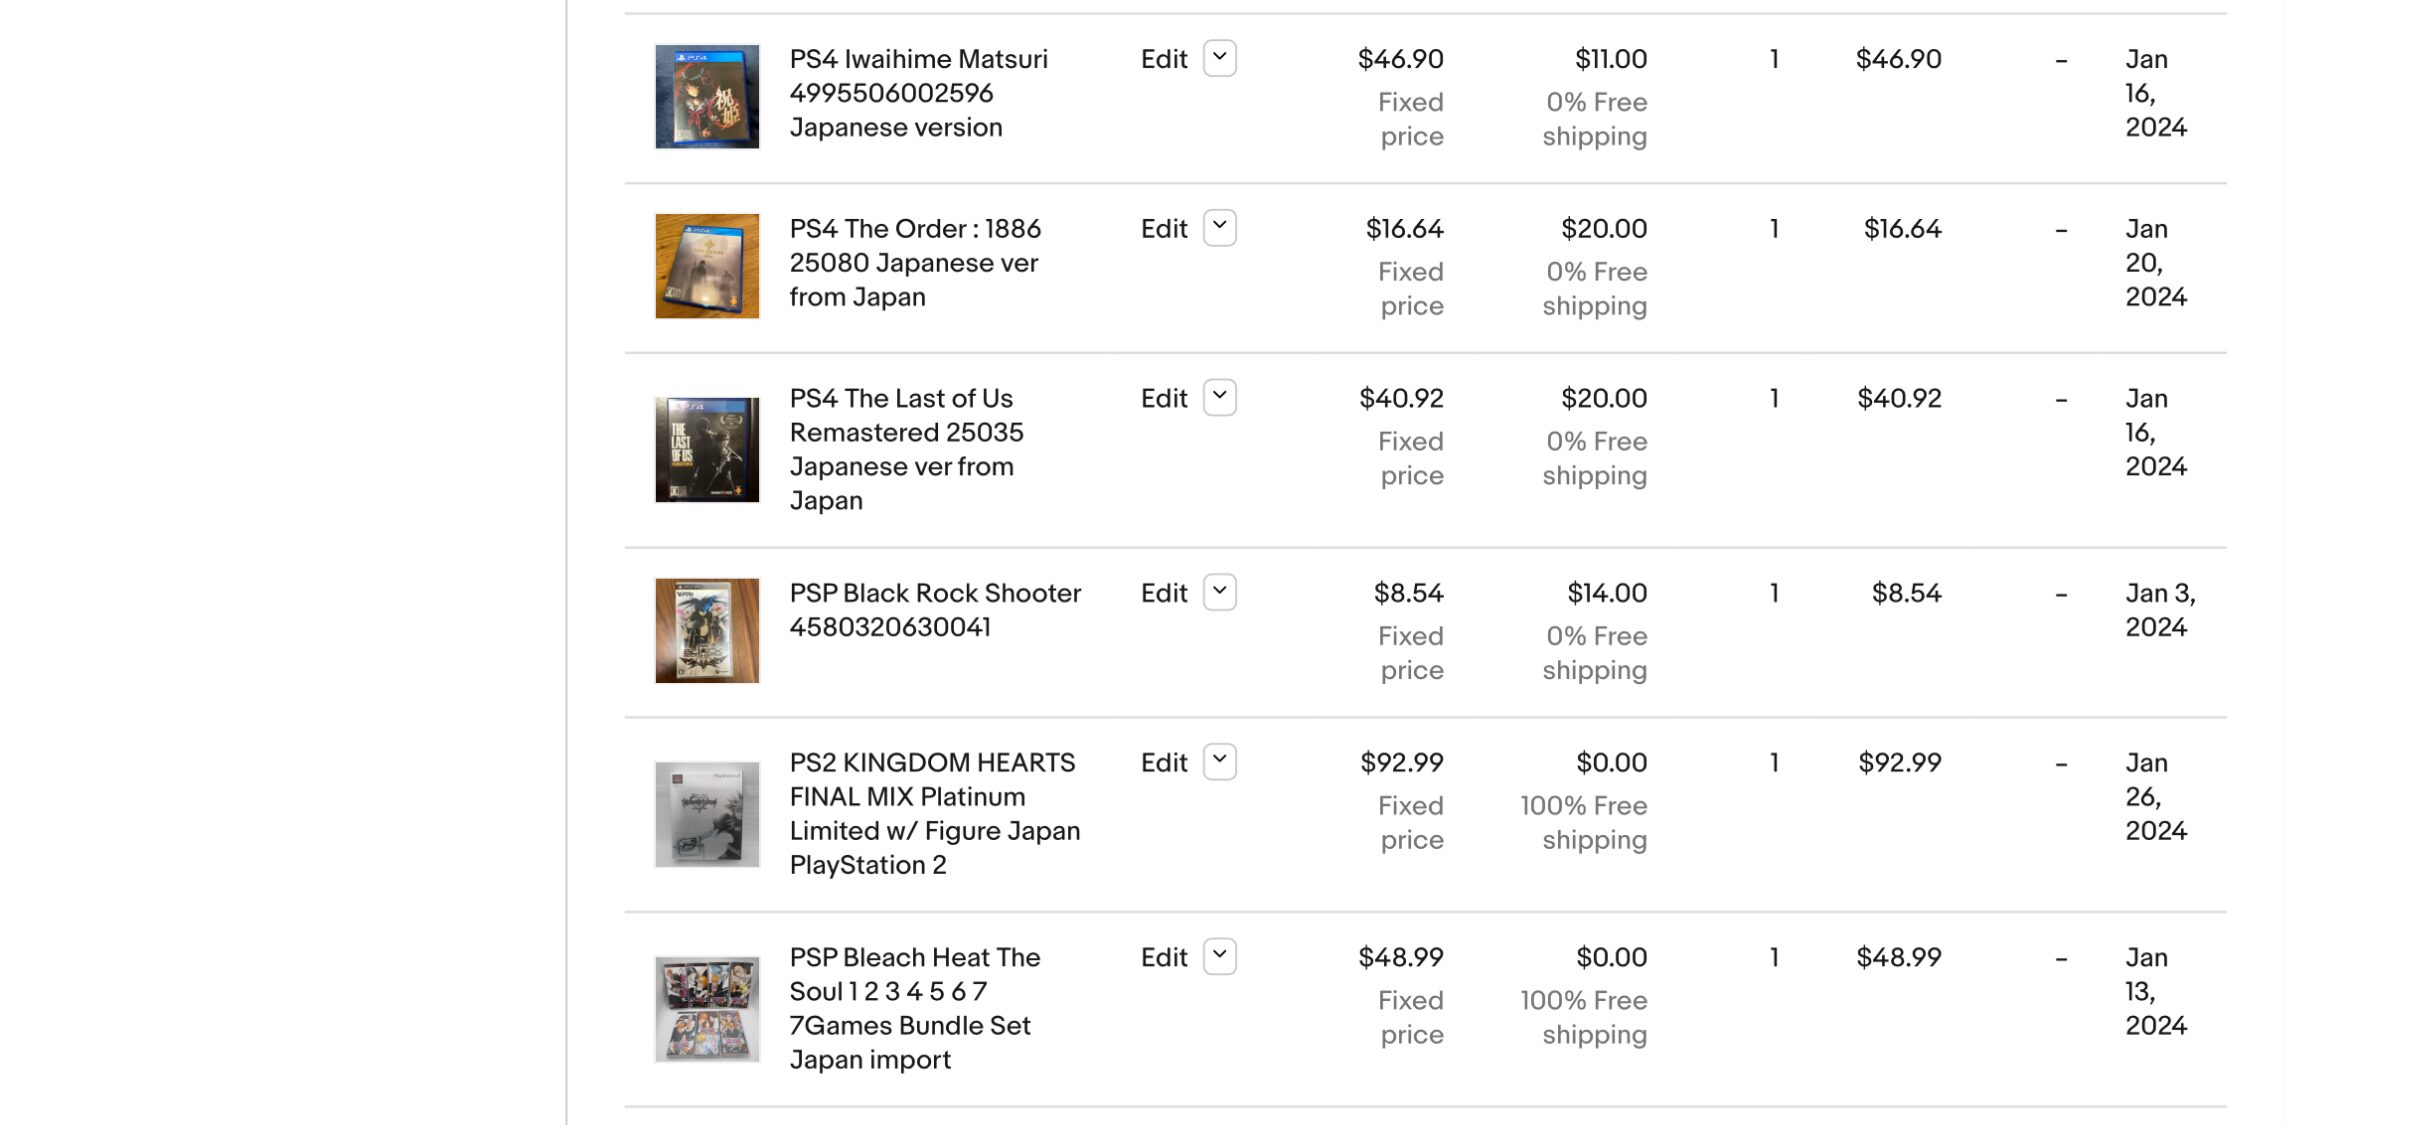Image resolution: width=2436 pixels, height=1125 pixels.
Task: Edit the PS4 Iwaihime Matsuri listing
Action: [1164, 59]
